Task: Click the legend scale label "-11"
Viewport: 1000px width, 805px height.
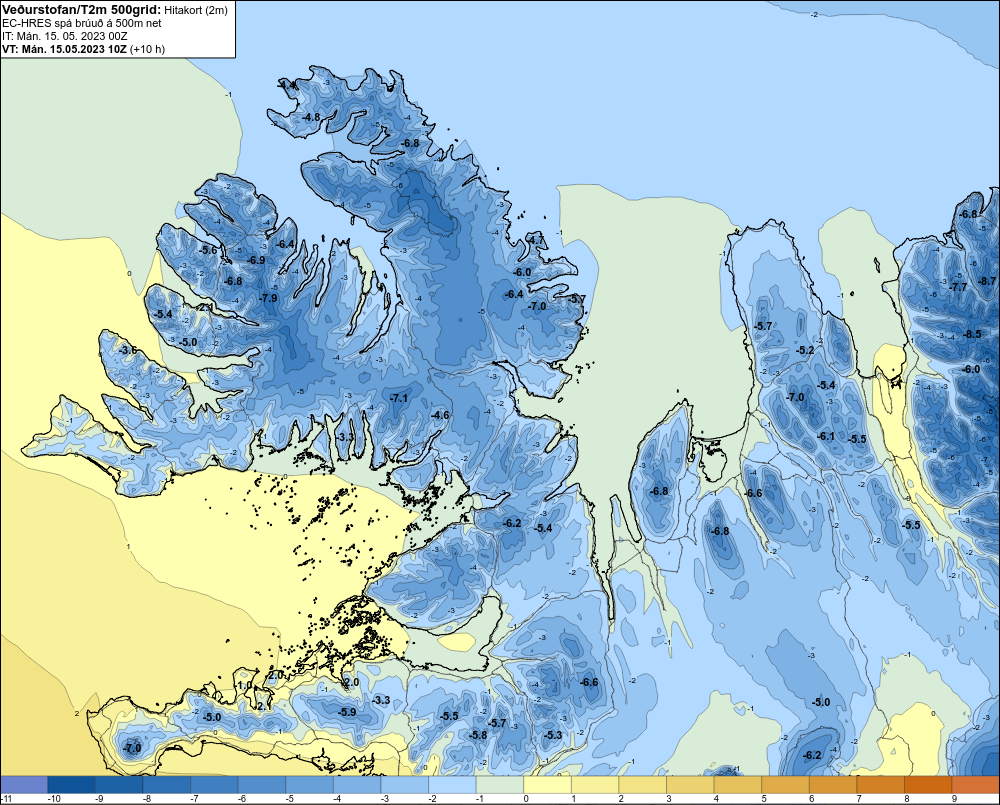Action: 8,799
